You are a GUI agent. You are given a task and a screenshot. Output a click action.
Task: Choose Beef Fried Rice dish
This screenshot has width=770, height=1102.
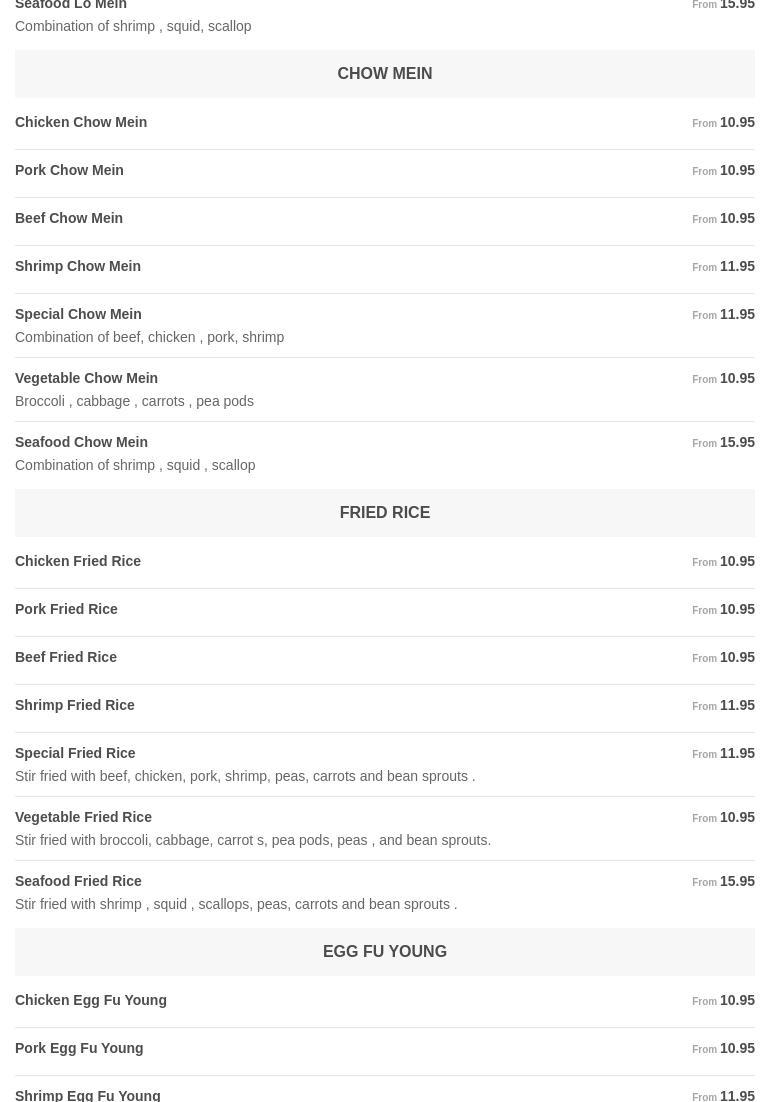point(66,657)
